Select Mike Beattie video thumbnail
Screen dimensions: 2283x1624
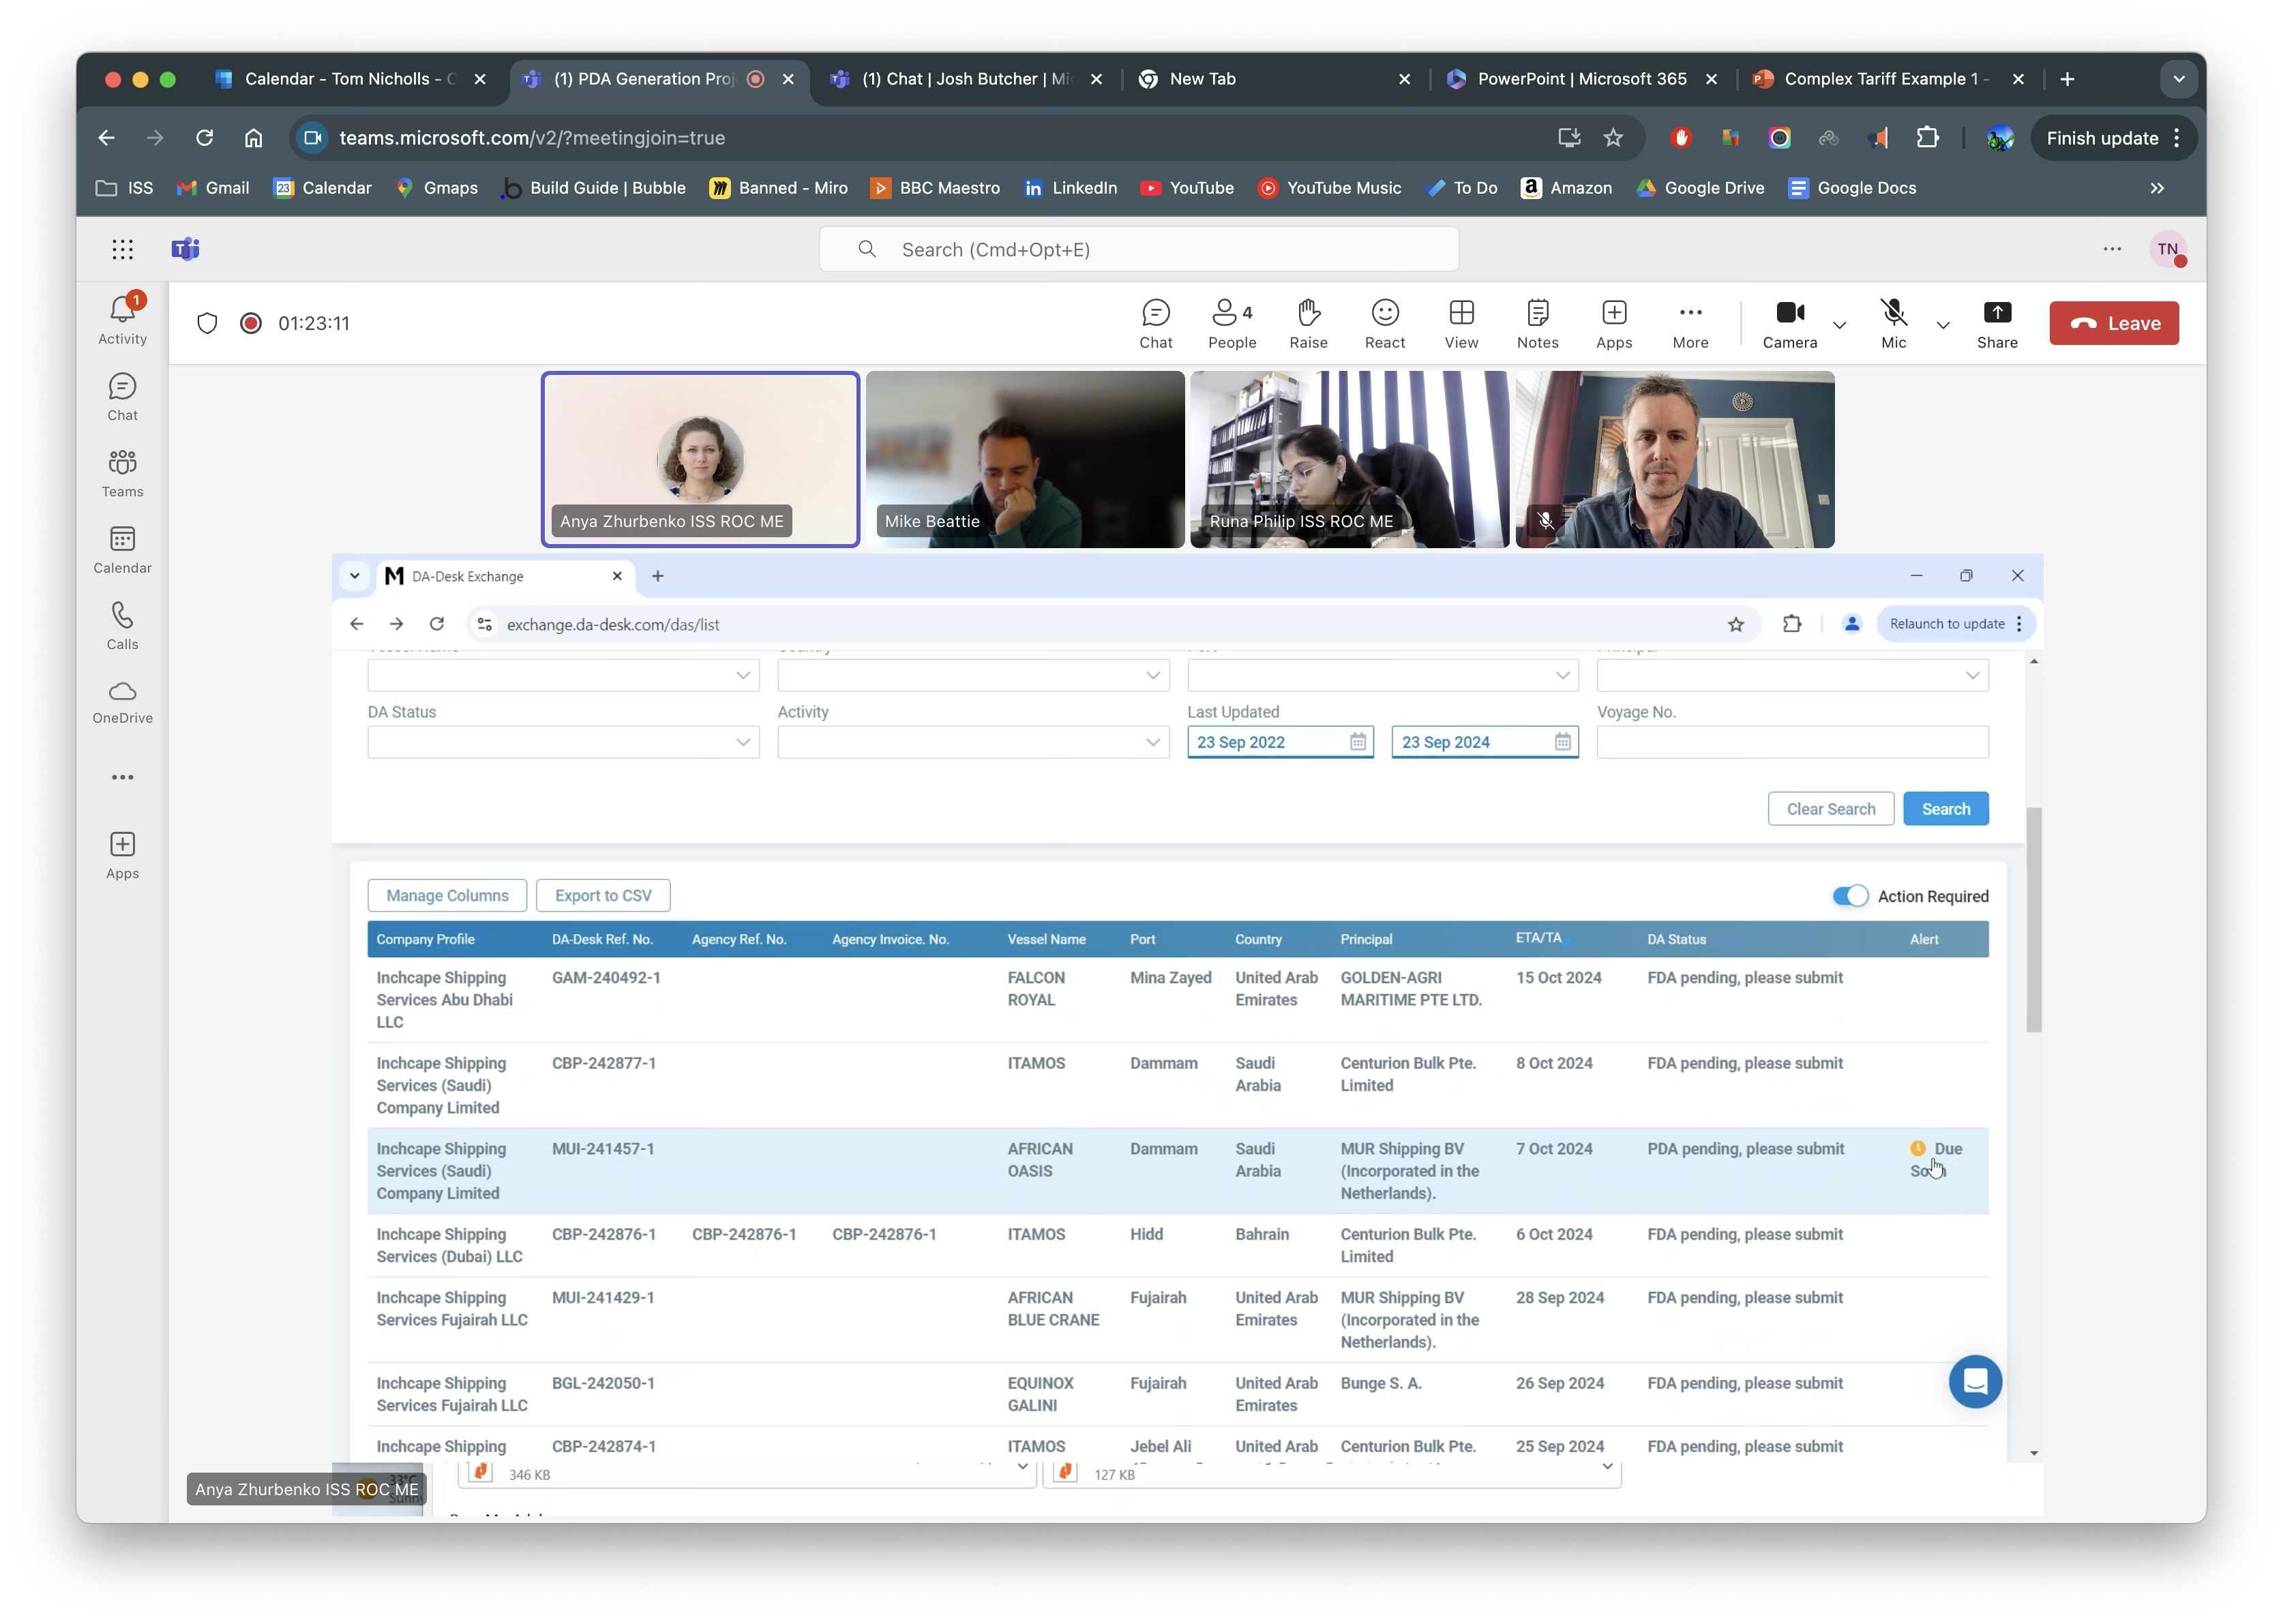pyautogui.click(x=1025, y=460)
